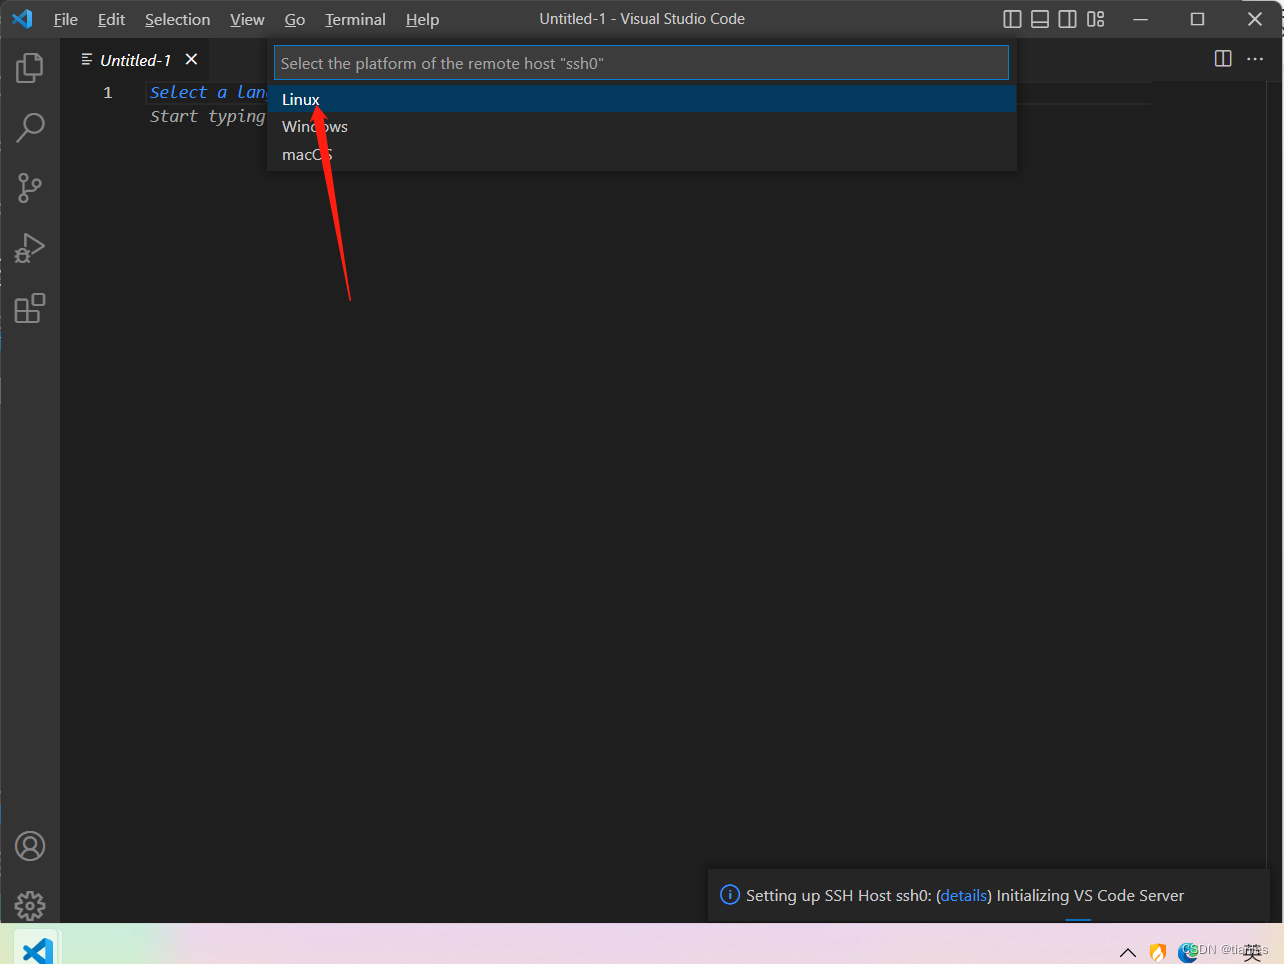Open the Extensions view icon
Screen dimensions: 1284x964
pyautogui.click(x=30, y=308)
